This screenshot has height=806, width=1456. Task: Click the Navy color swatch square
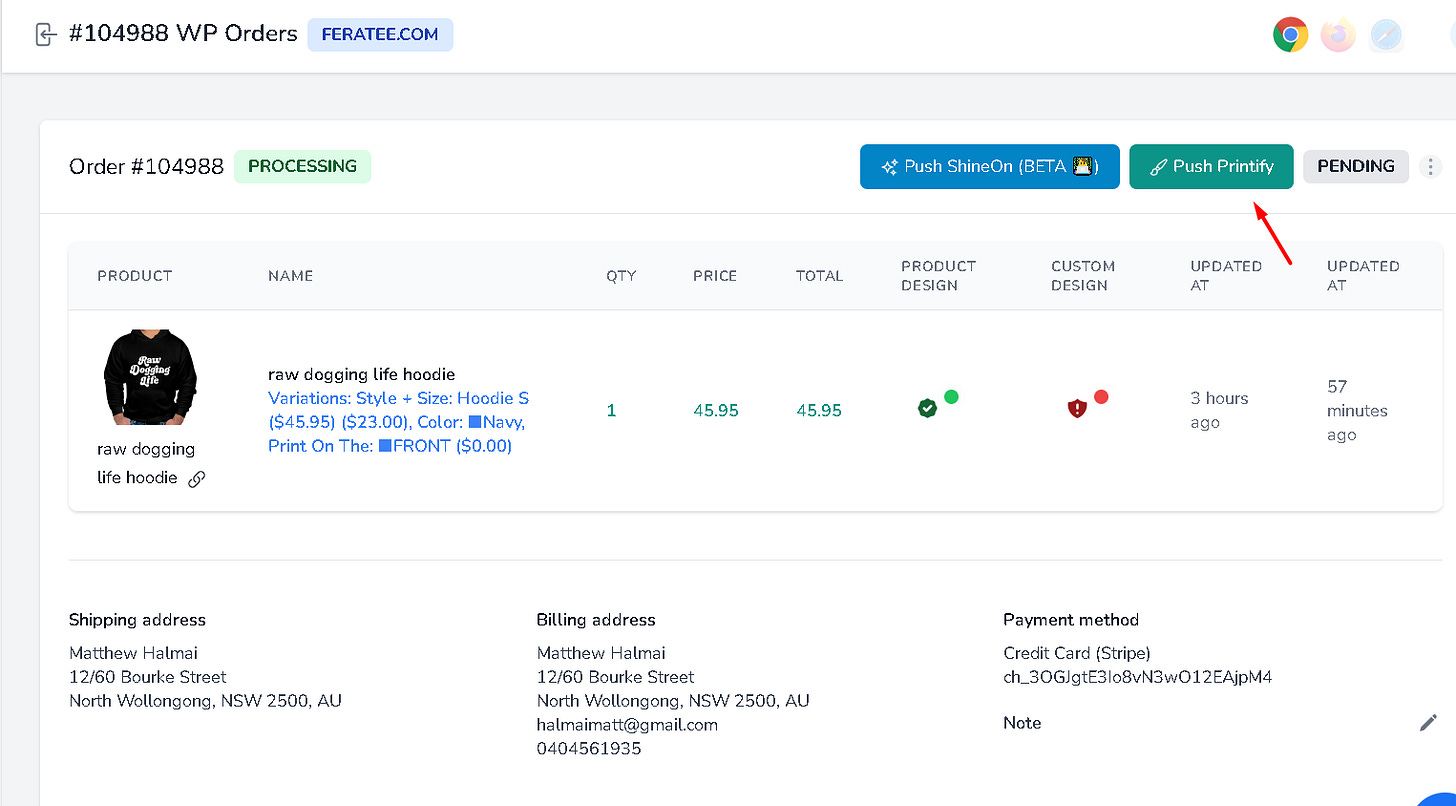click(x=475, y=422)
